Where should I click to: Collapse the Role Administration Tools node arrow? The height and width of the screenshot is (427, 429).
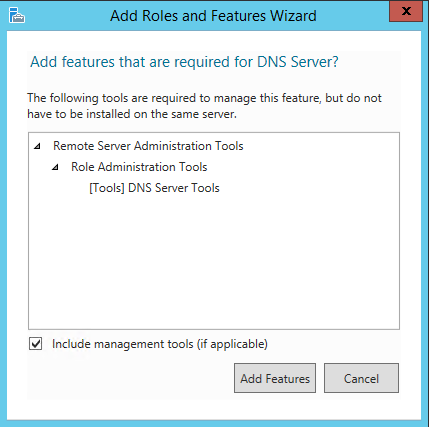(55, 167)
